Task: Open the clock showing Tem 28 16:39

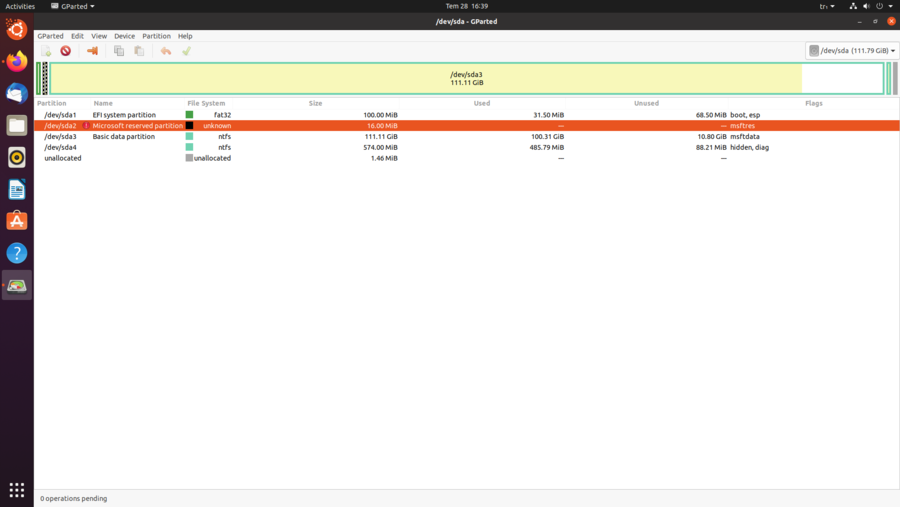Action: tap(467, 6)
